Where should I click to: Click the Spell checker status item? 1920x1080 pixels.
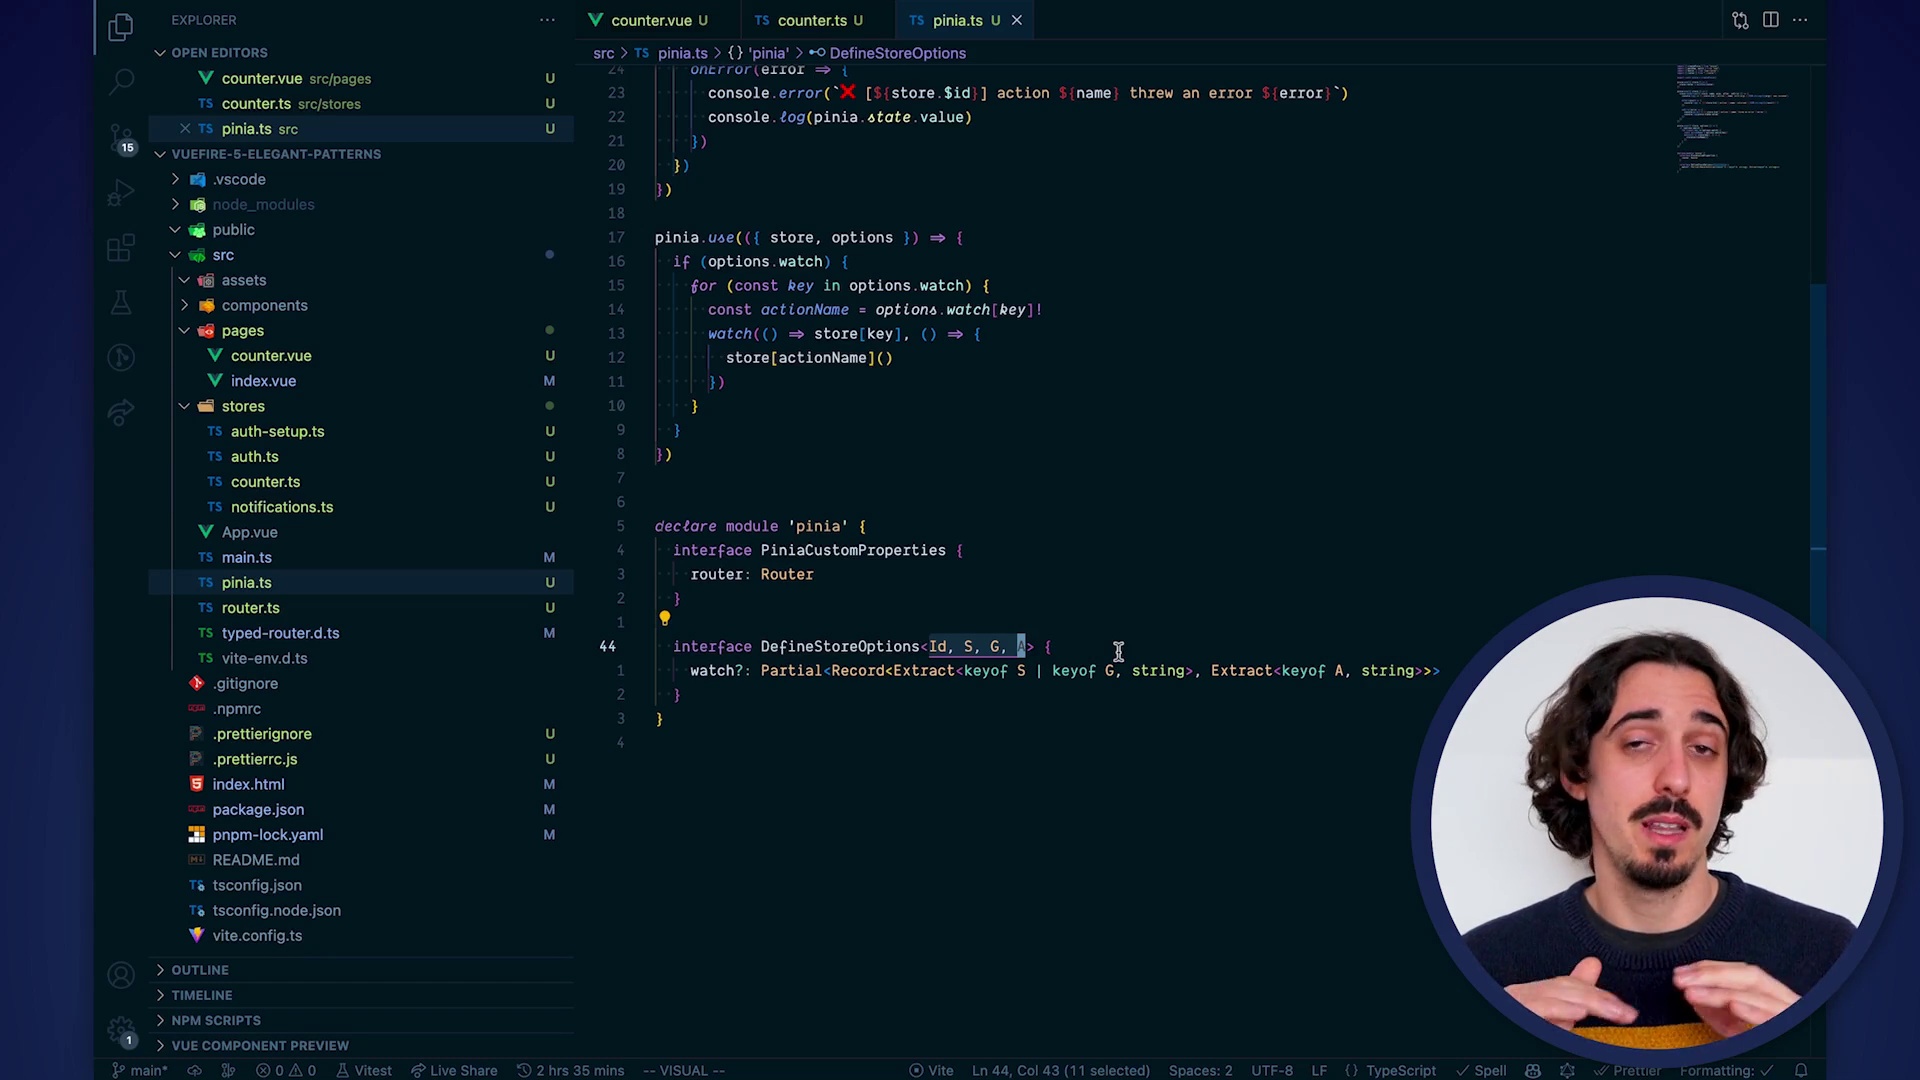(1481, 1070)
